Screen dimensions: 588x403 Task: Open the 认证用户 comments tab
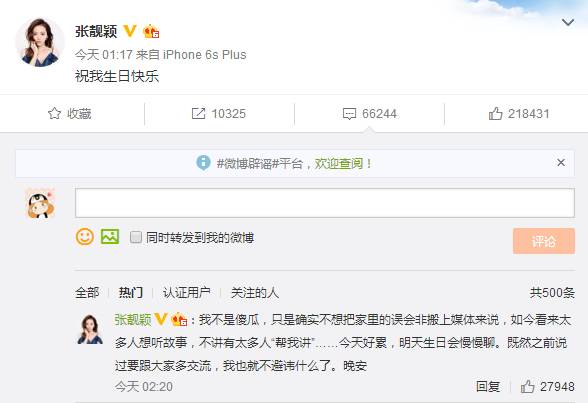pyautogui.click(x=186, y=292)
